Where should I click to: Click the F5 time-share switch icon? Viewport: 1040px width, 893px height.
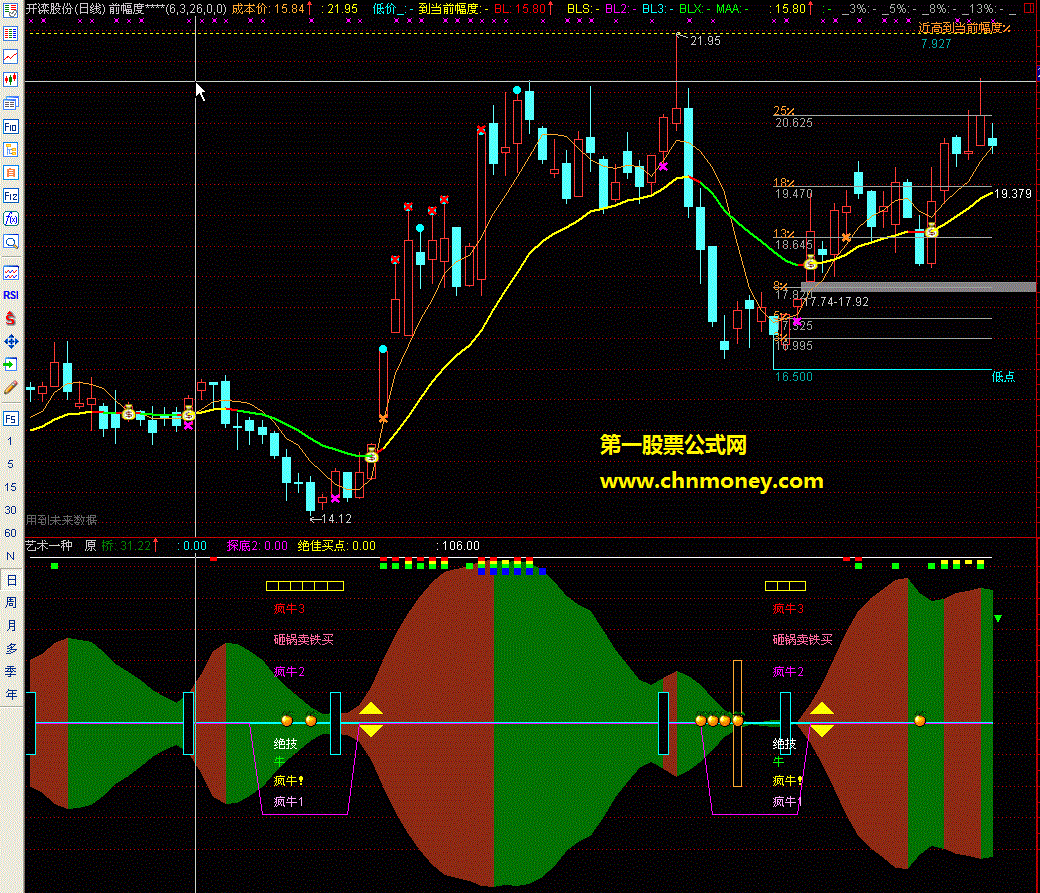pos(11,419)
